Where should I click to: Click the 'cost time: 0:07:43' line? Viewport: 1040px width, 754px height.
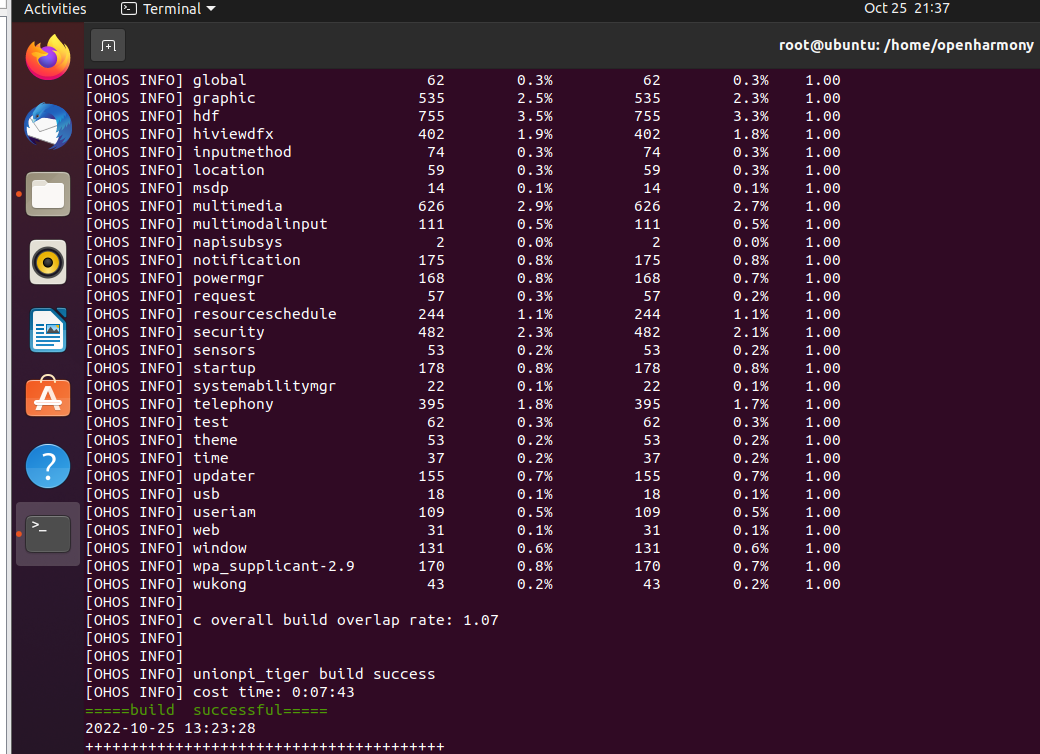pos(273,692)
